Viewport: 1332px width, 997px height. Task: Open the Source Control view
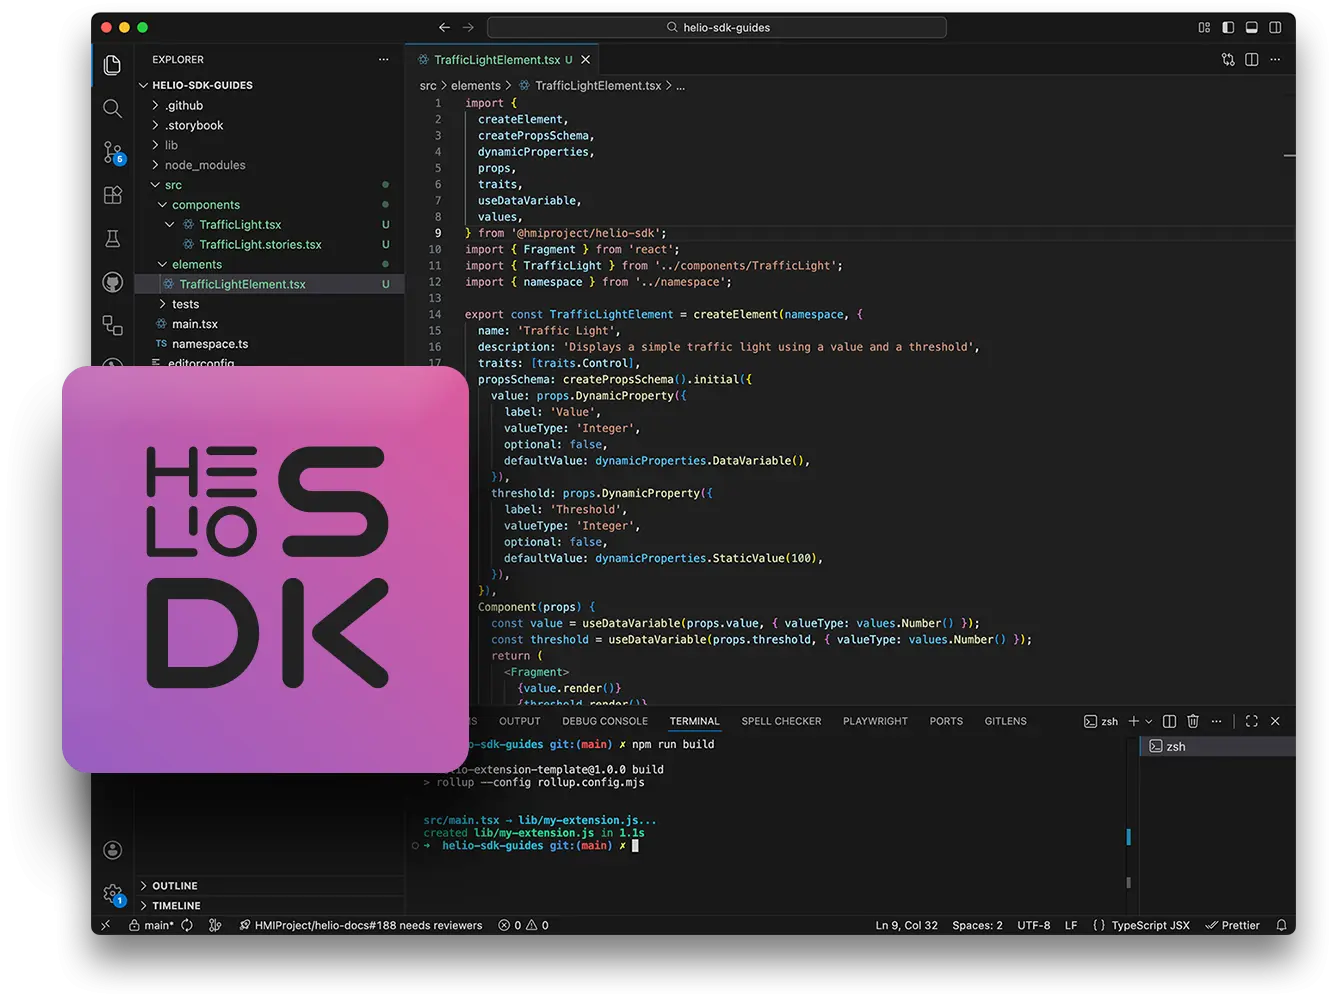point(113,152)
